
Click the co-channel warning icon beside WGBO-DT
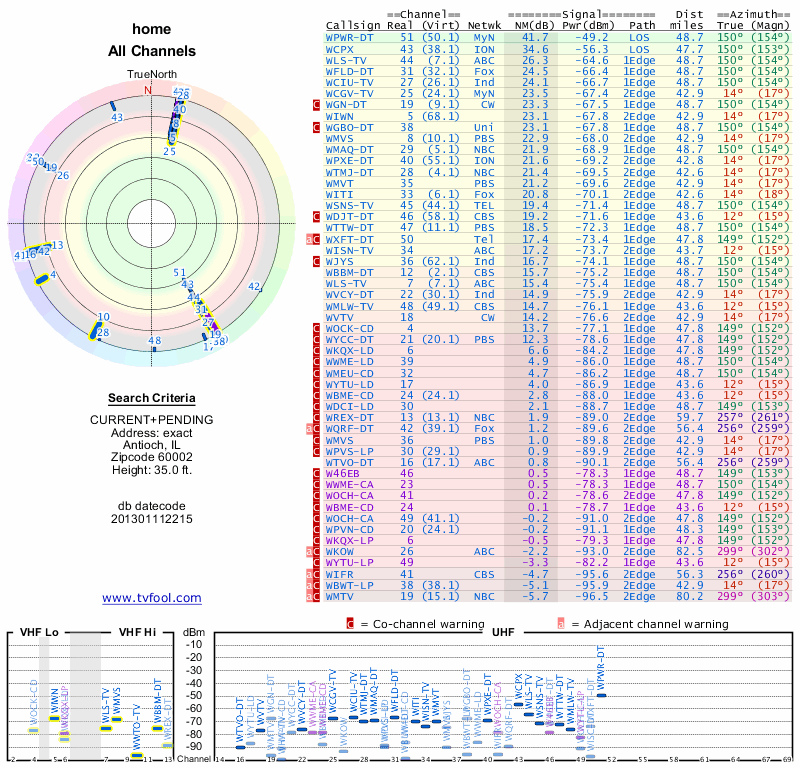[316, 128]
